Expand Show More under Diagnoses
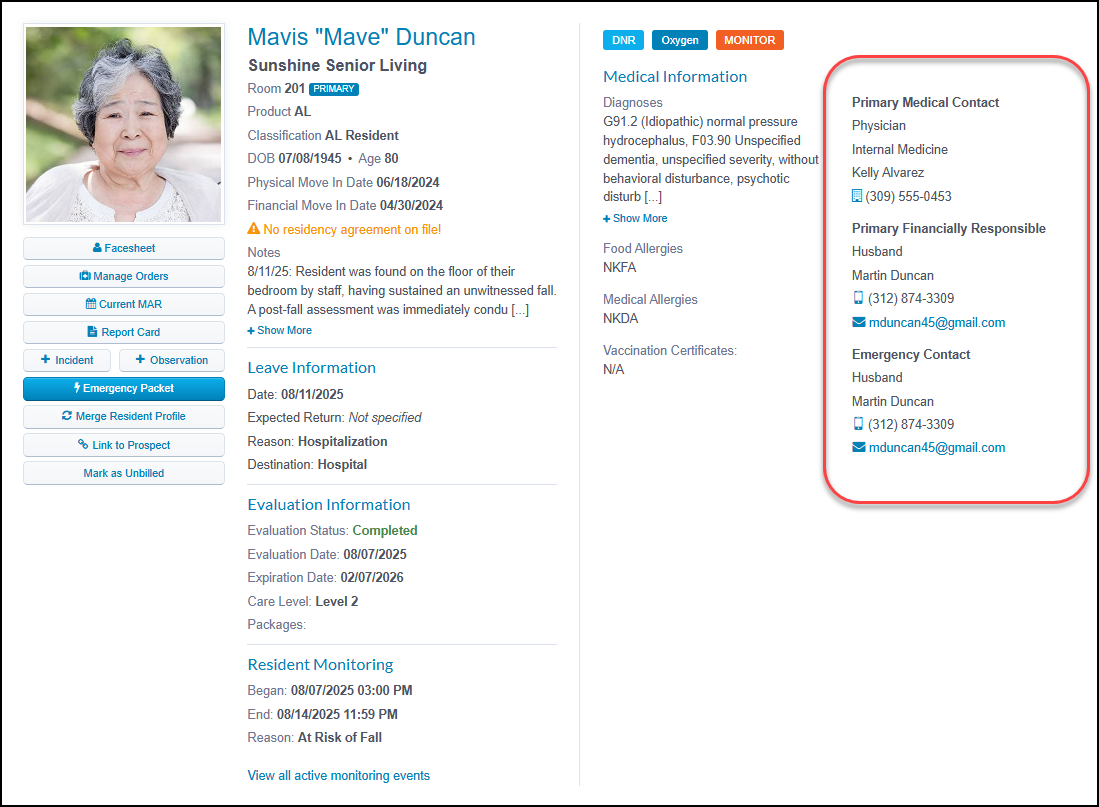Screen dimensions: 1099x807 (634, 217)
